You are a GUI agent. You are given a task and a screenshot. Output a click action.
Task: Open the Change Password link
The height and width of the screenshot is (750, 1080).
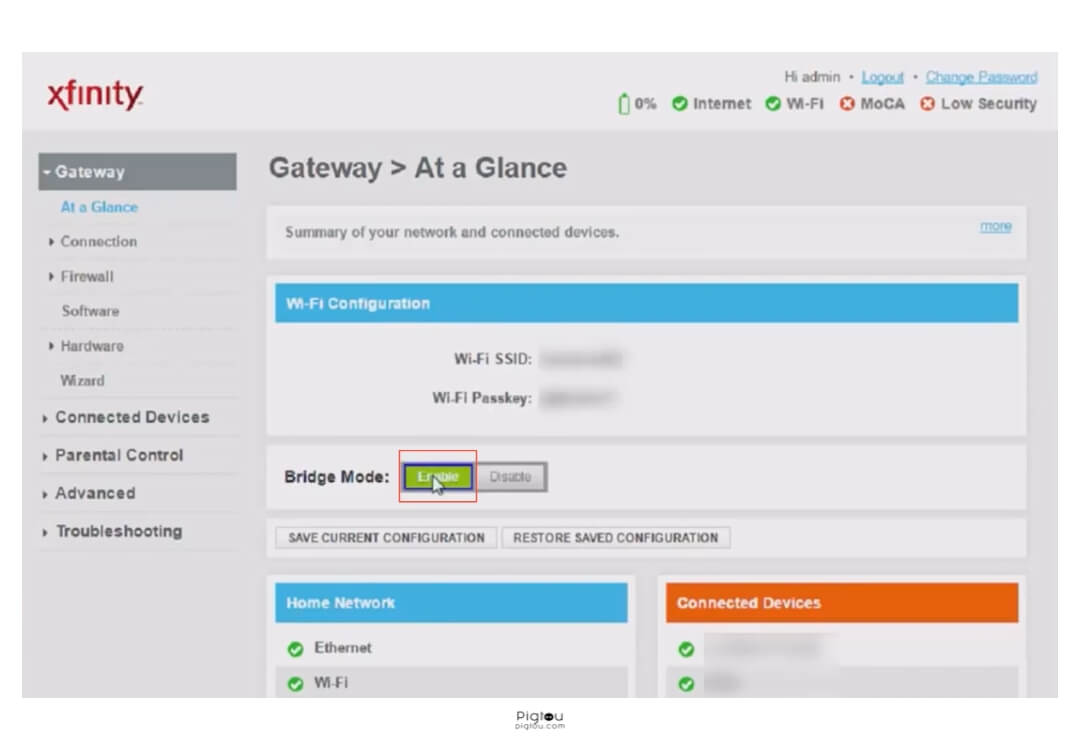pyautogui.click(x=981, y=76)
